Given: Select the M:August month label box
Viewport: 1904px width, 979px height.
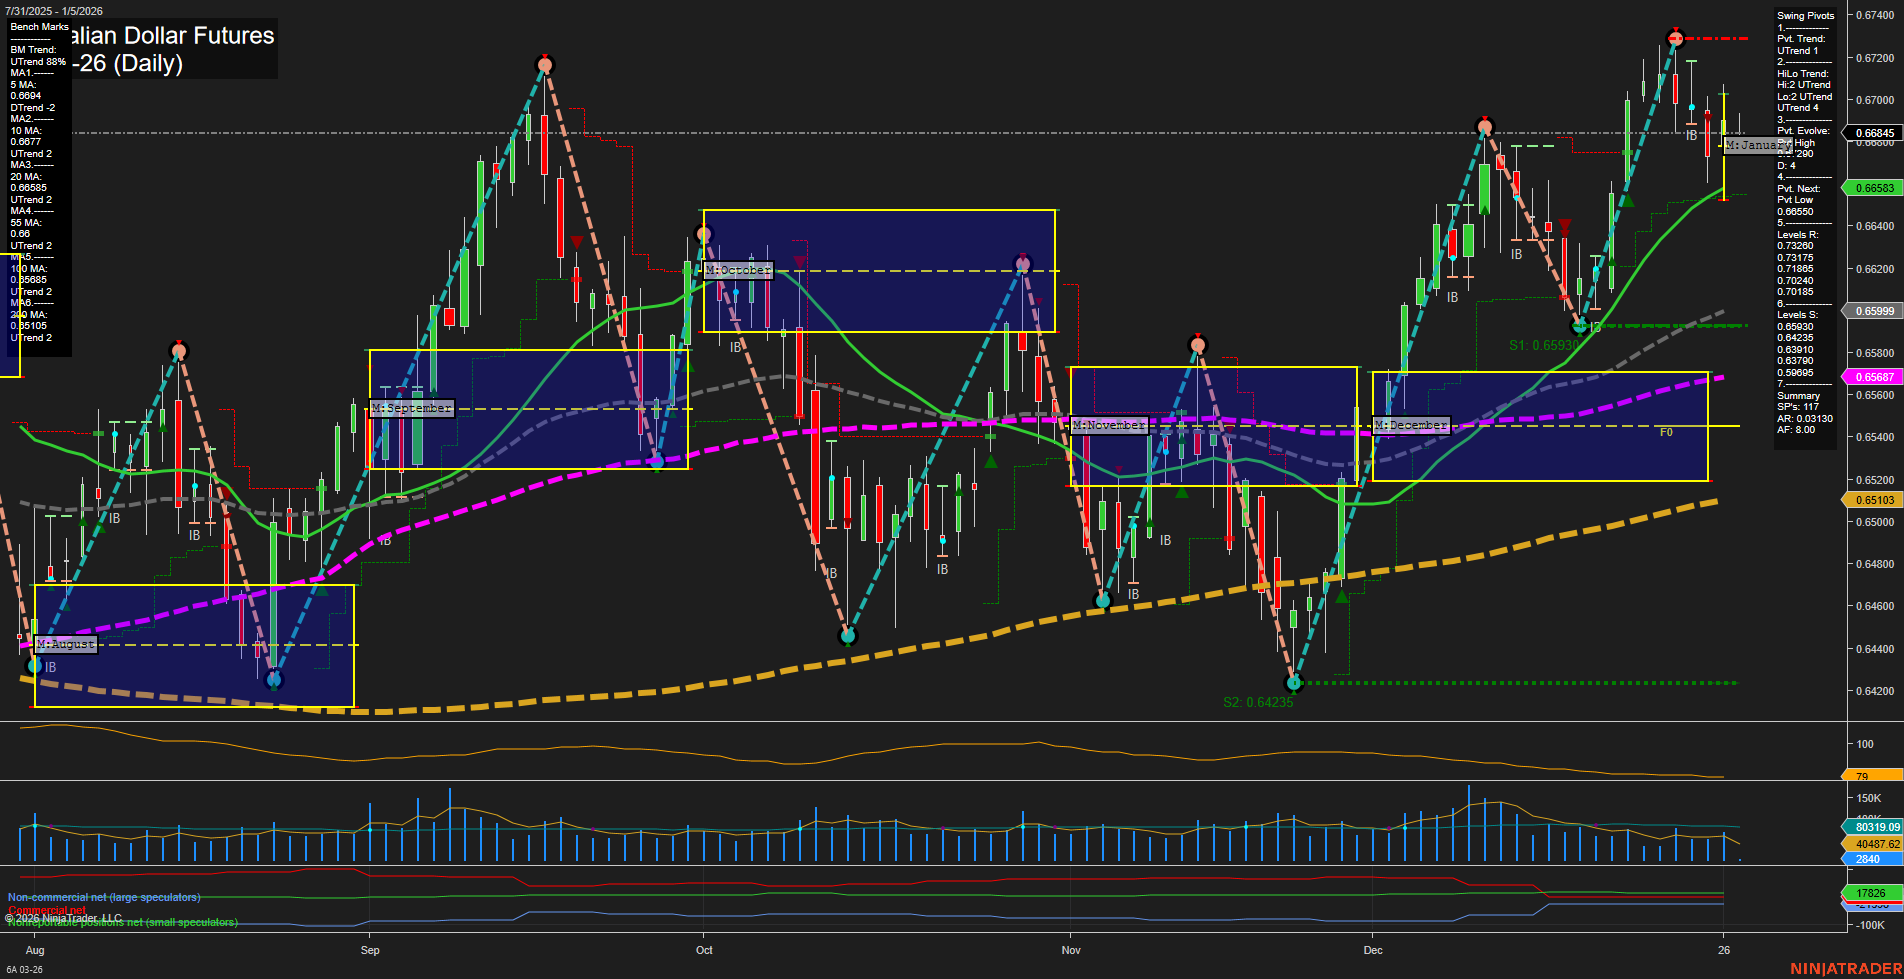Looking at the screenshot, I should (x=64, y=644).
